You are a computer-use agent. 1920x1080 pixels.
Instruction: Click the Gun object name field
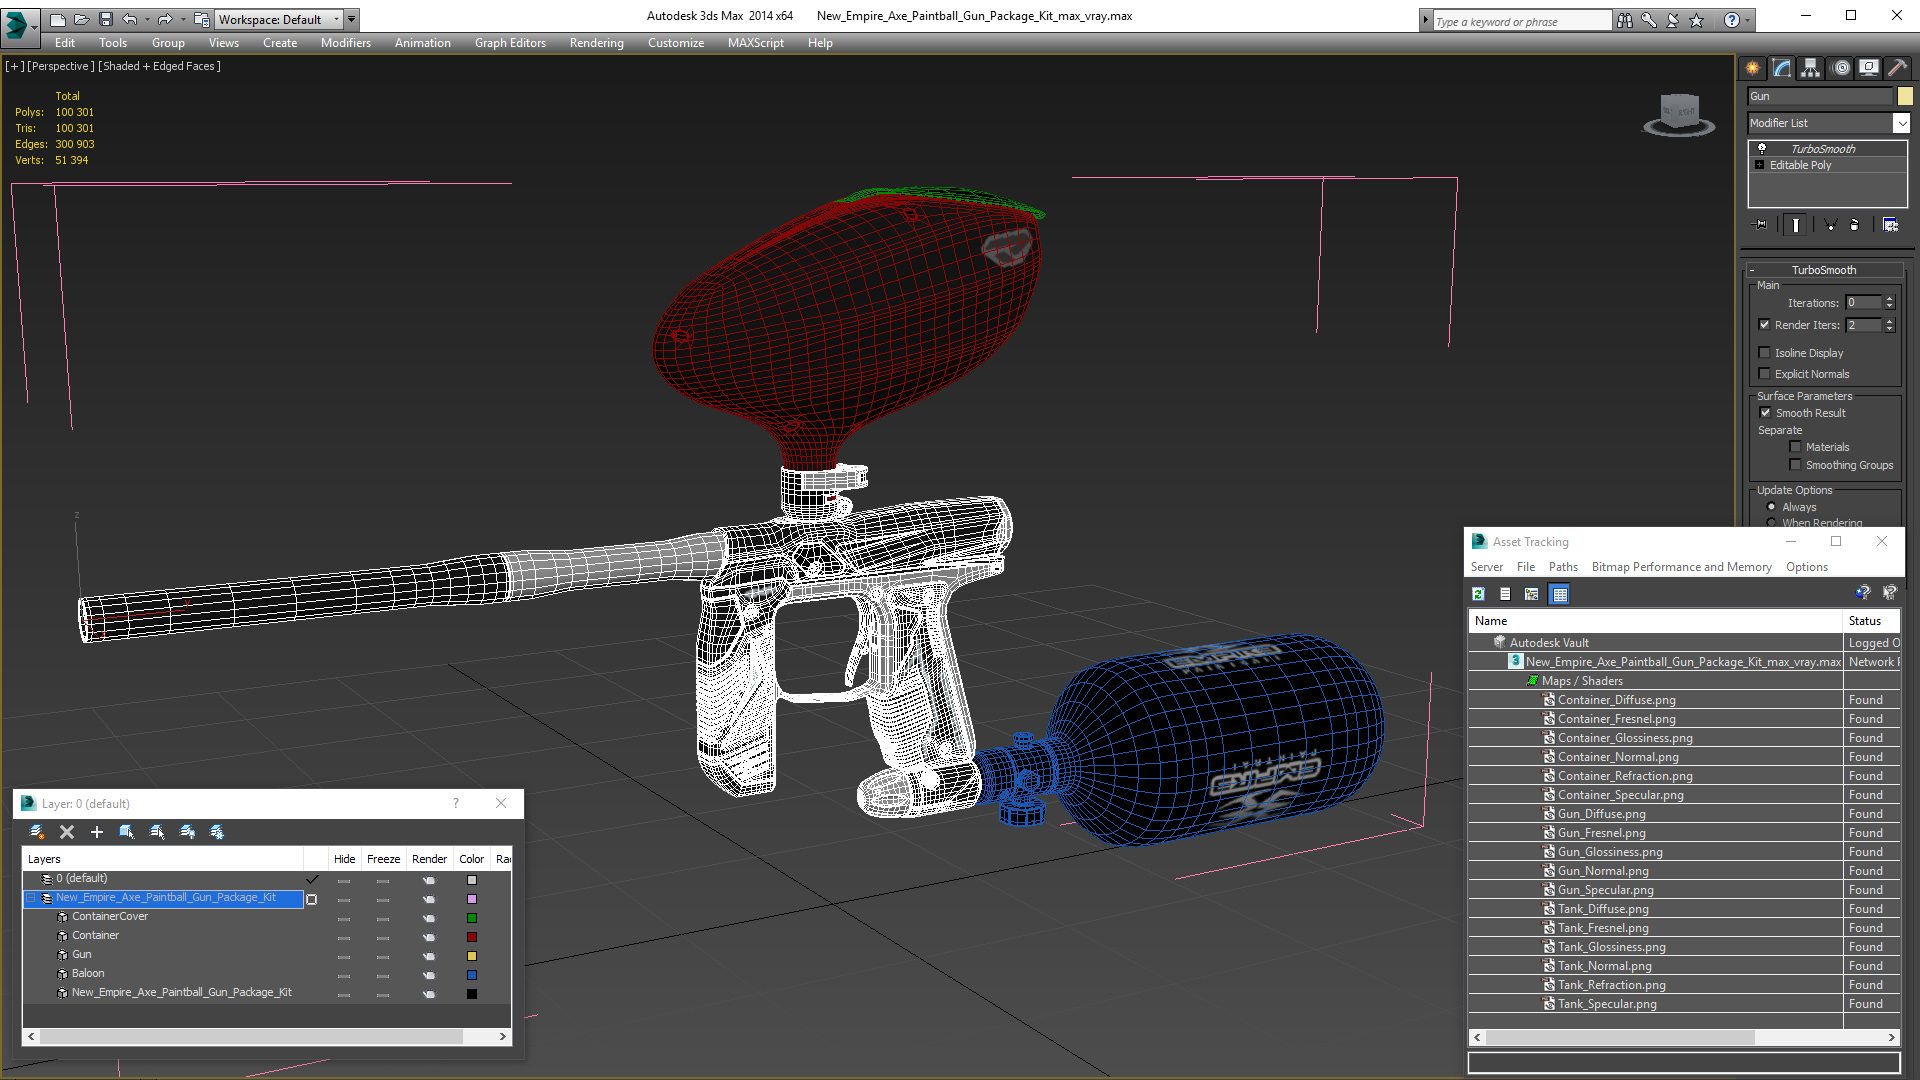[1820, 96]
